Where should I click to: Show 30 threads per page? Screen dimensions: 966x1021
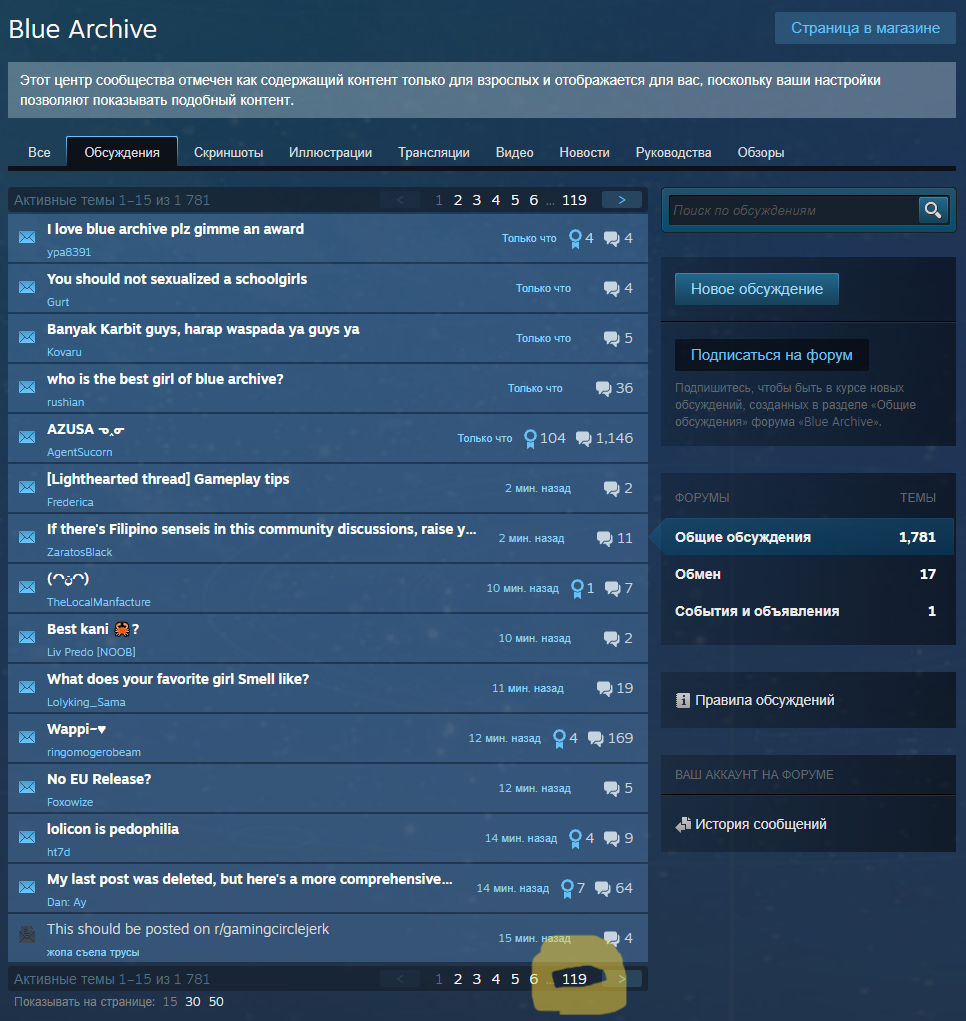pyautogui.click(x=193, y=1002)
